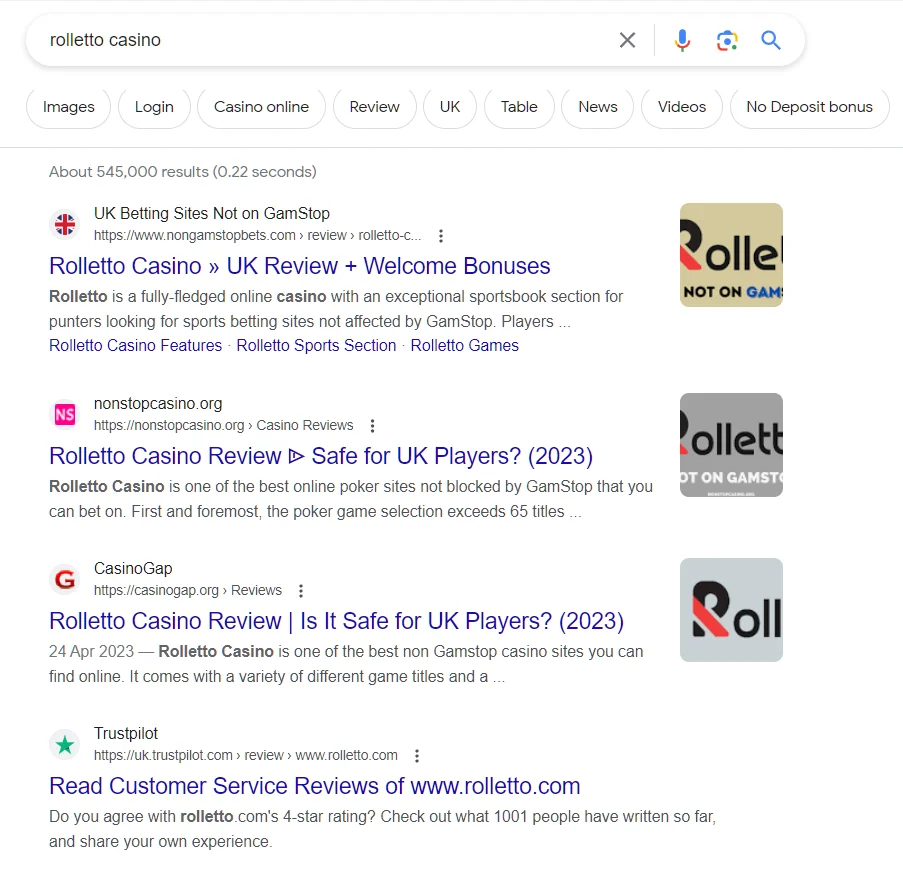Open options menu for Trustpilot result
The height and width of the screenshot is (870, 903).
[417, 755]
